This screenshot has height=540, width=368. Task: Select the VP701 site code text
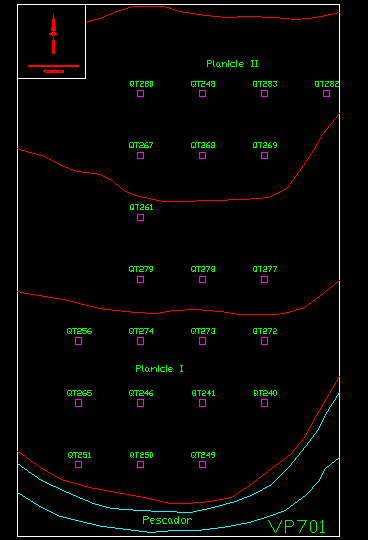click(x=296, y=527)
